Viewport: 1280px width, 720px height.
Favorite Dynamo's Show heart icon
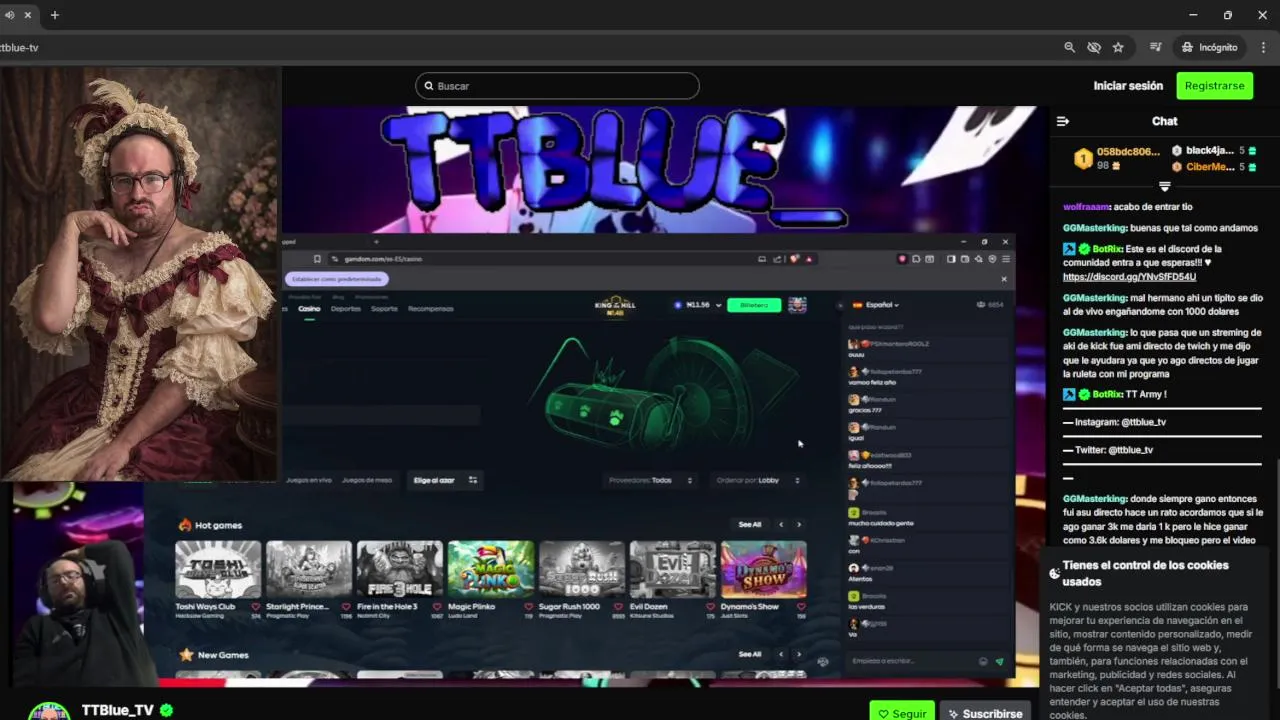pos(802,606)
